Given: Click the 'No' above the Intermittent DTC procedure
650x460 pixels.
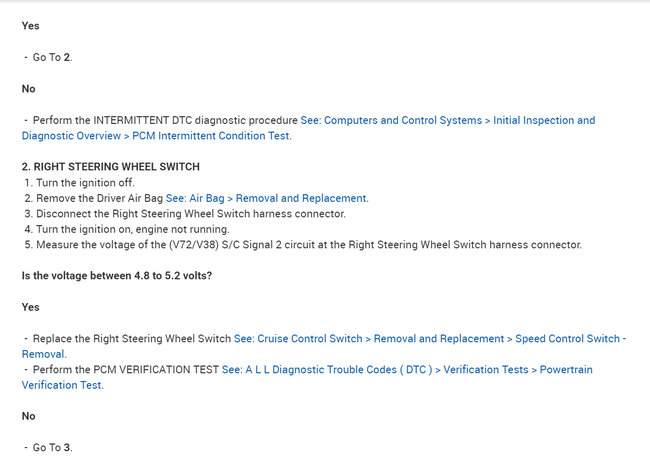Looking at the screenshot, I should coord(28,88).
